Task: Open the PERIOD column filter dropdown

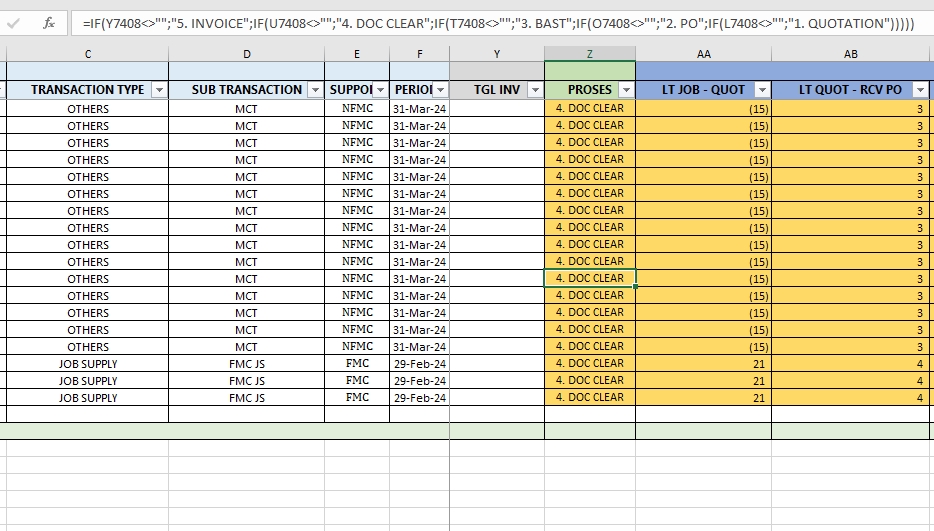Action: [440, 90]
